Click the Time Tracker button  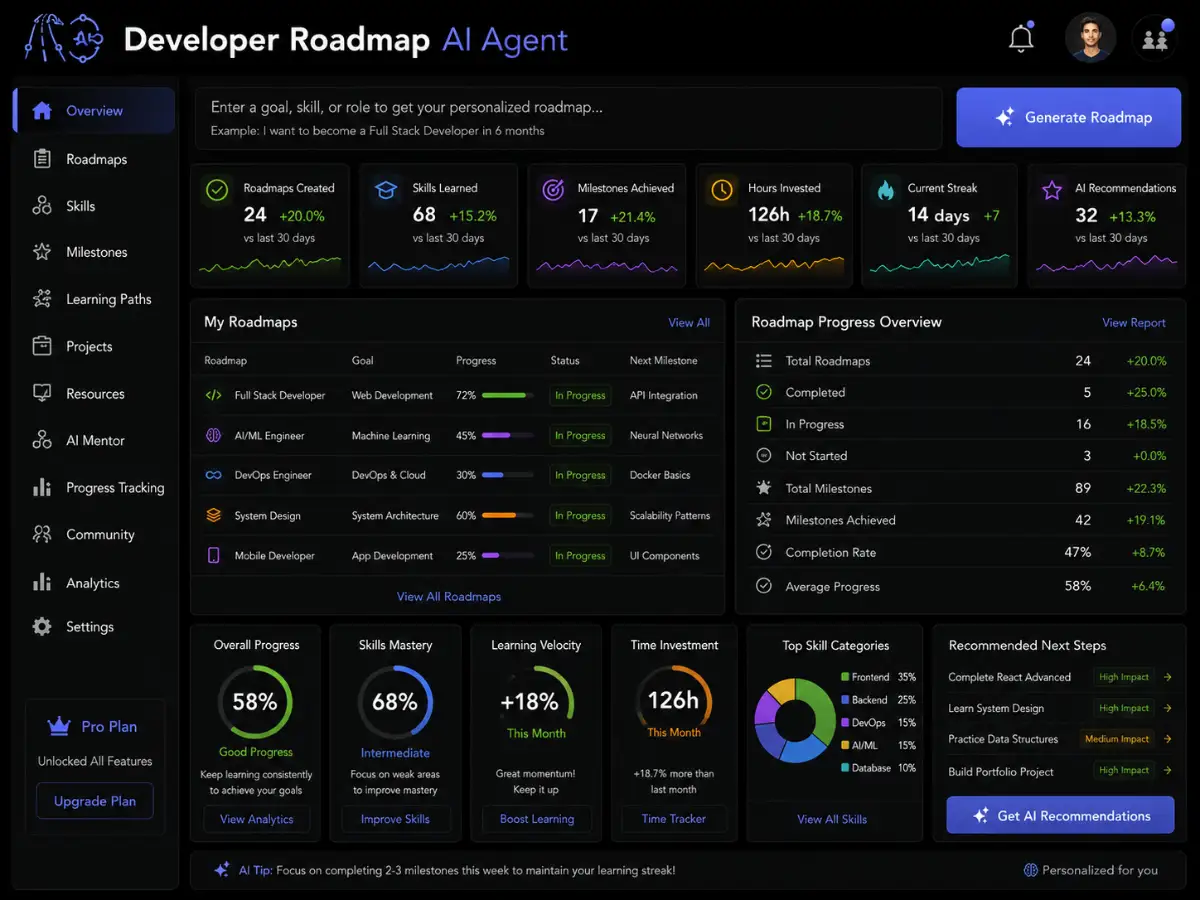[674, 819]
